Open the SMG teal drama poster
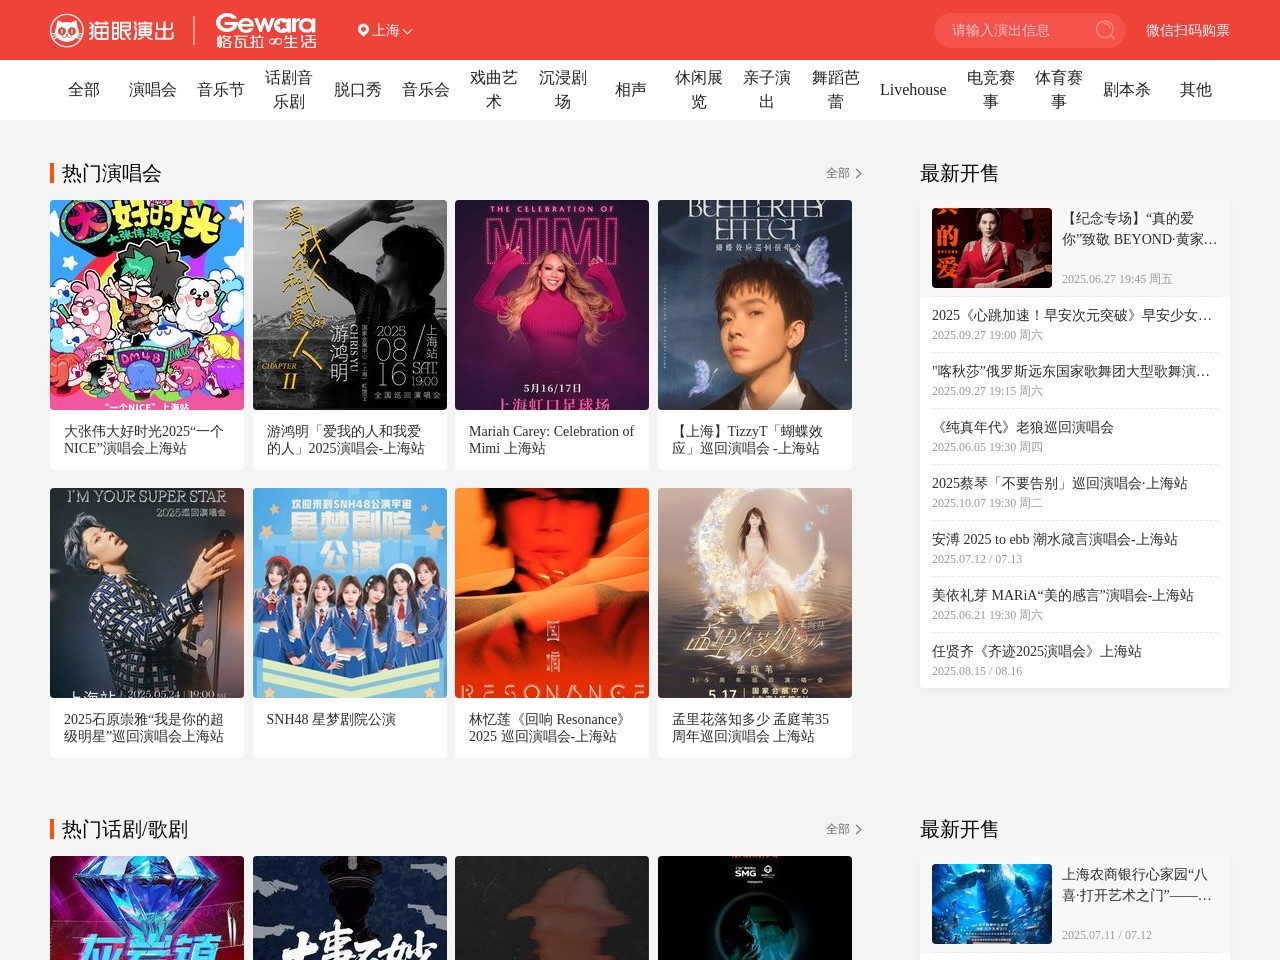 coord(755,908)
